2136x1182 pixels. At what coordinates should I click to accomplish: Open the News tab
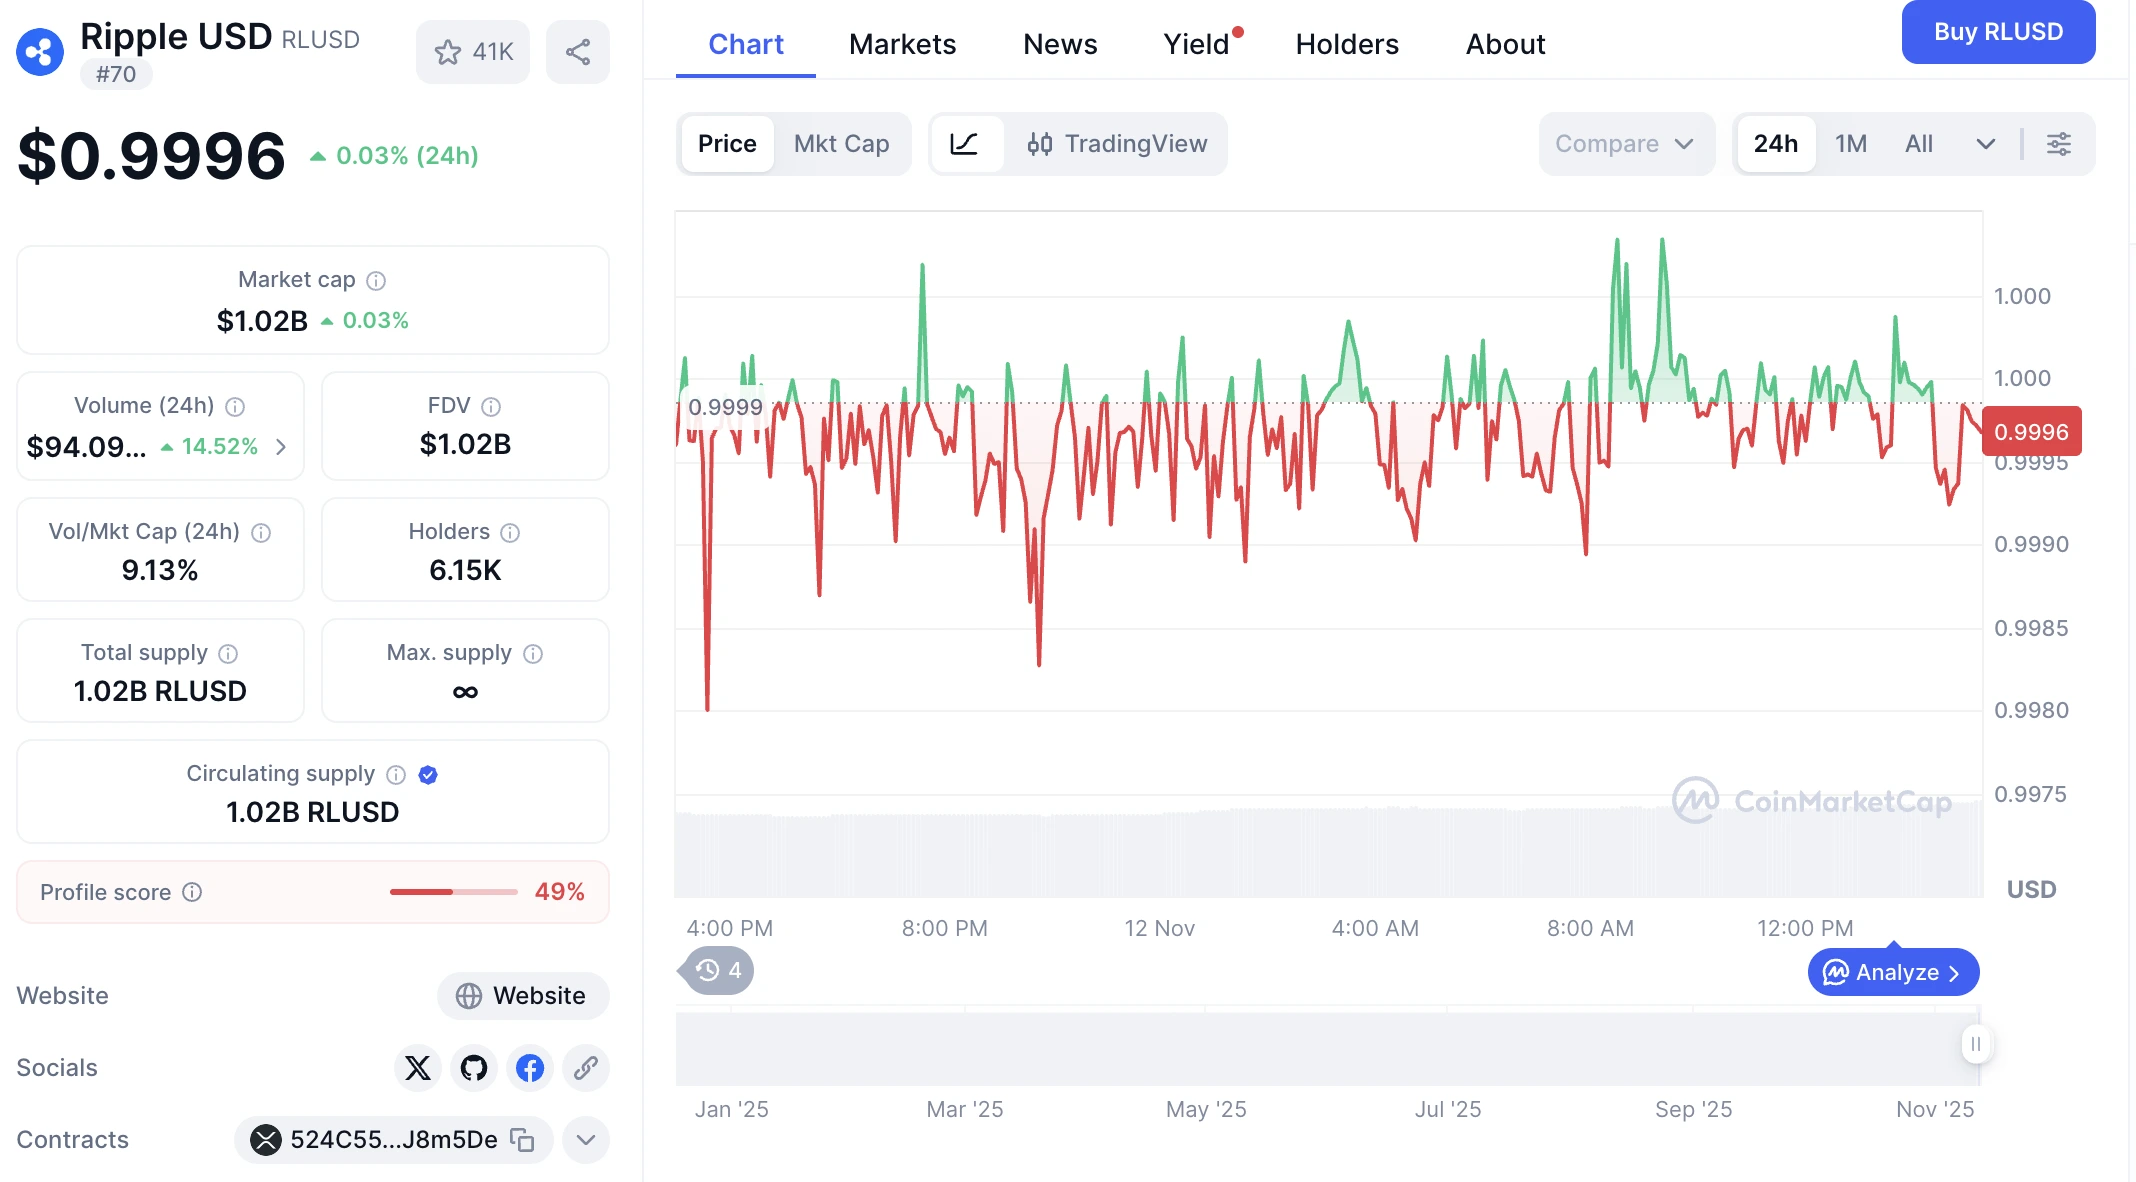(1060, 44)
